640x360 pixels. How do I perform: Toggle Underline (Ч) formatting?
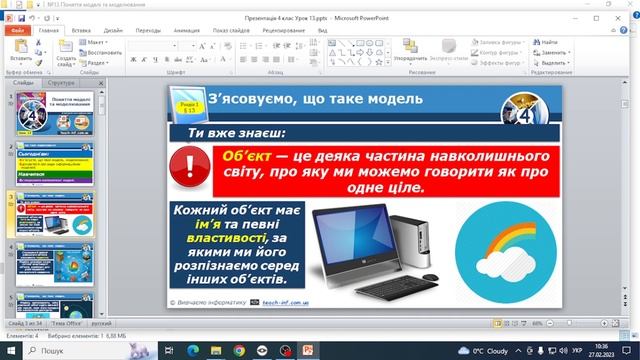click(x=156, y=60)
